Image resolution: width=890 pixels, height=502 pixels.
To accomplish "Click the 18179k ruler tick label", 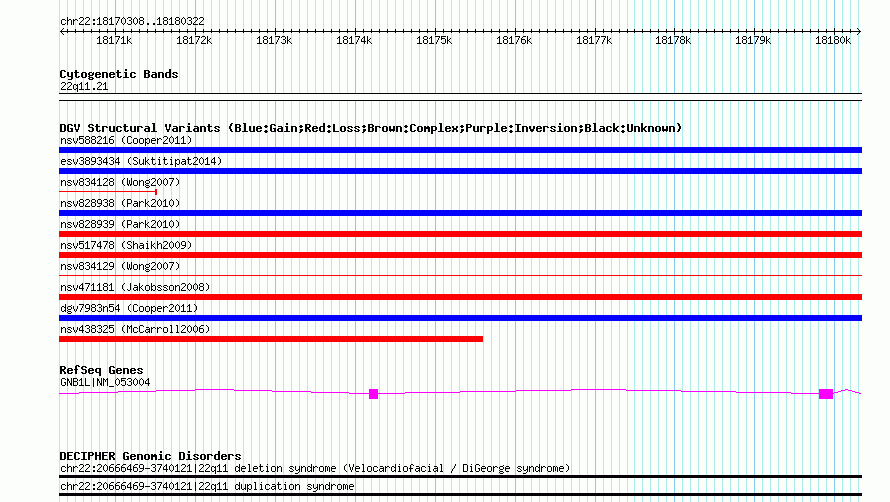I will (x=753, y=40).
